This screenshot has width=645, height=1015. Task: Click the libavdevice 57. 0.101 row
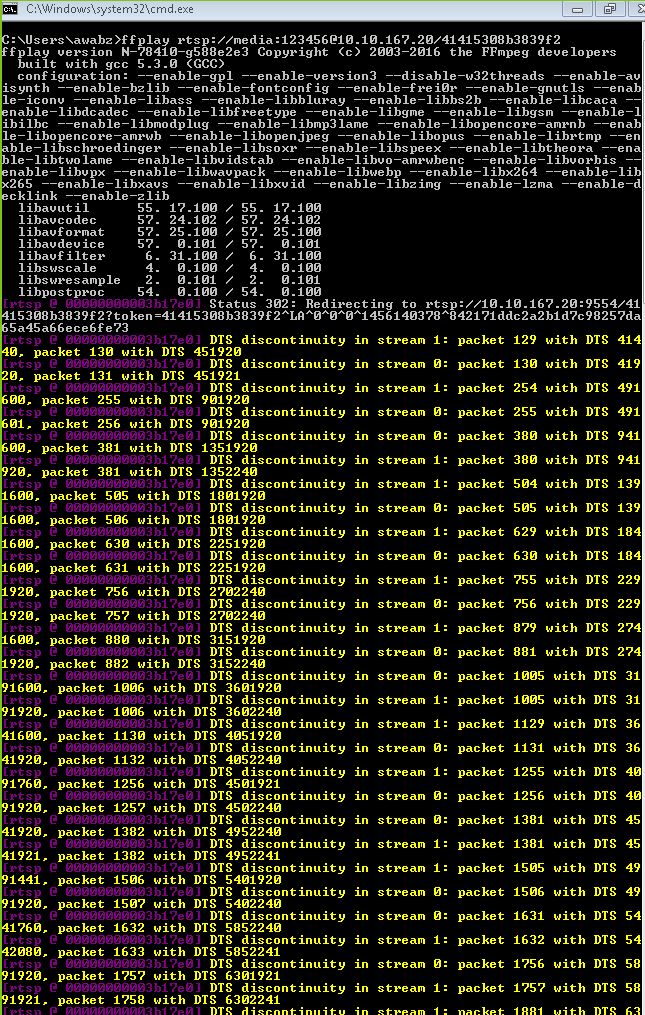pos(170,244)
